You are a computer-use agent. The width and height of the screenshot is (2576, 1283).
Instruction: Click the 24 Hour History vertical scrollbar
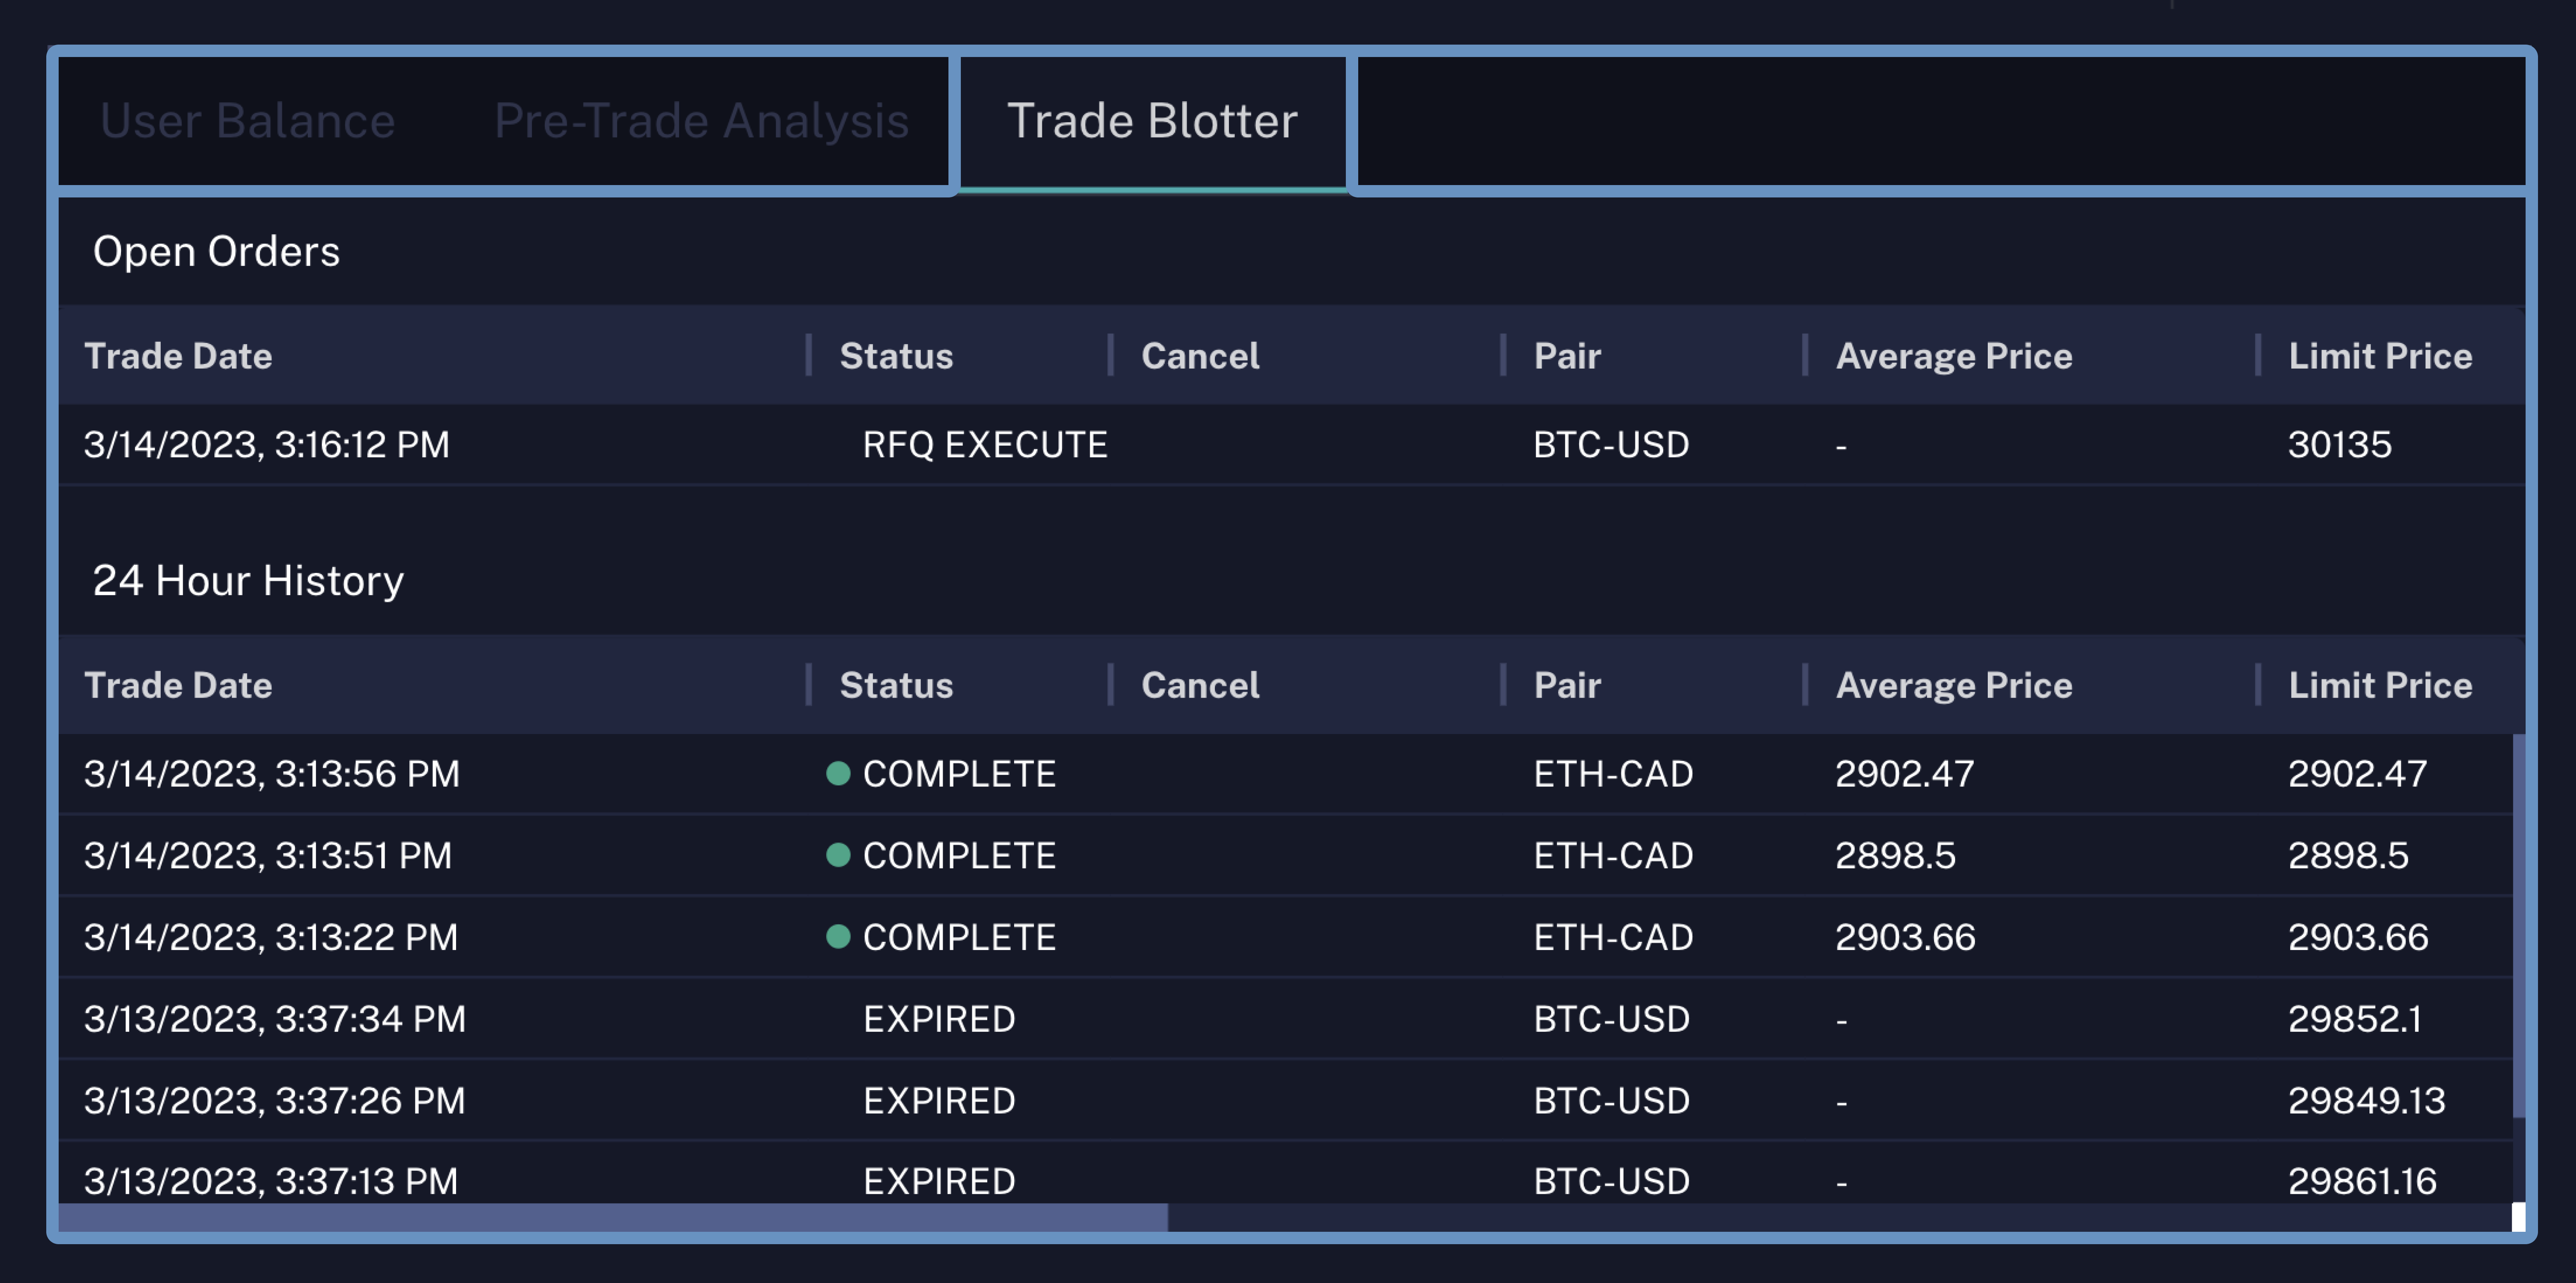pyautogui.click(x=2518, y=925)
